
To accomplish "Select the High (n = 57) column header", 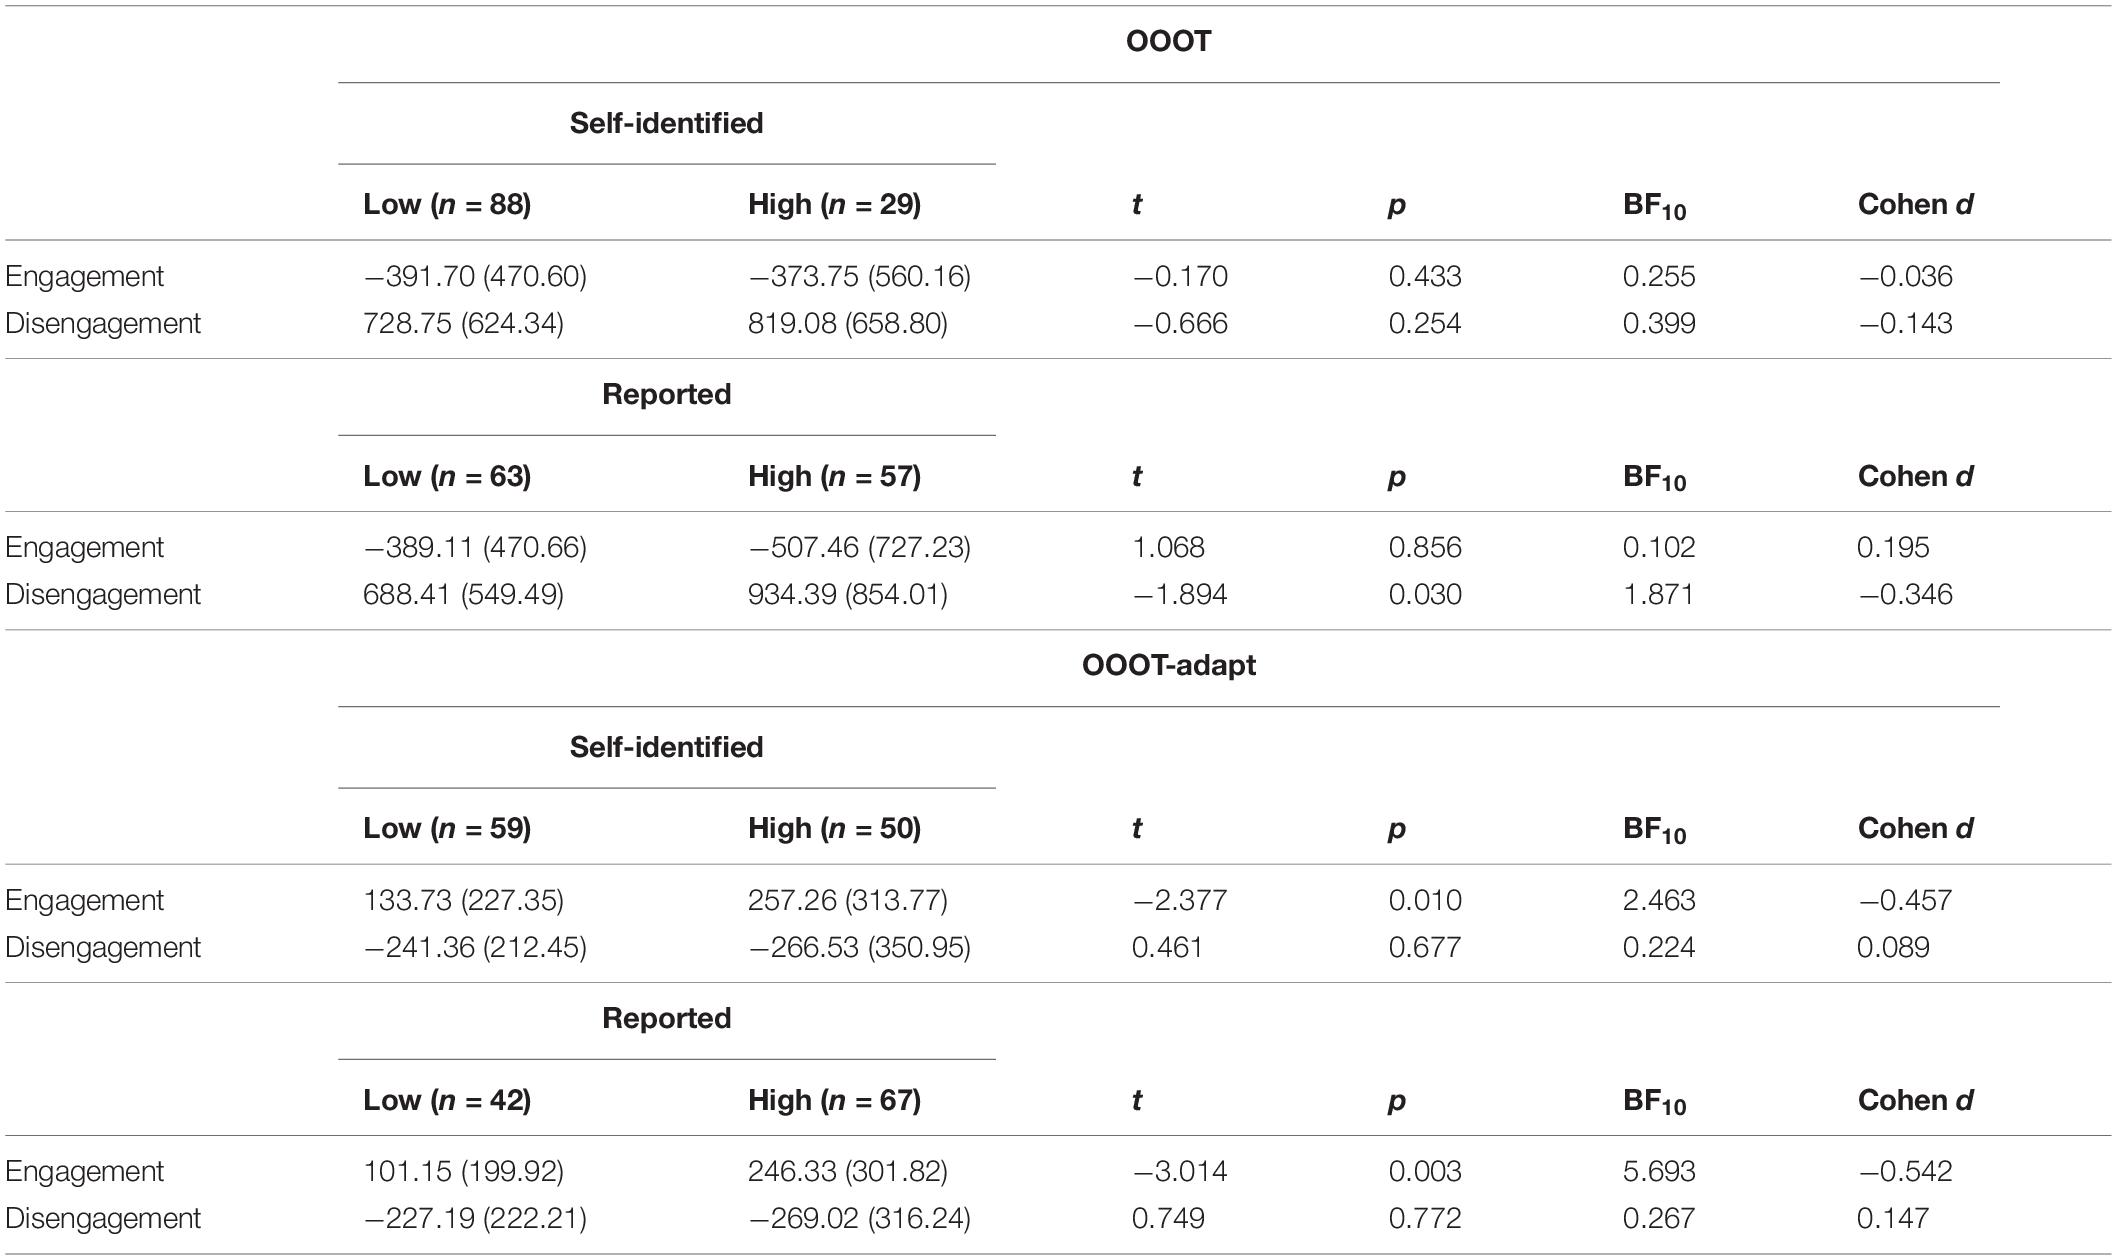I will tap(834, 476).
